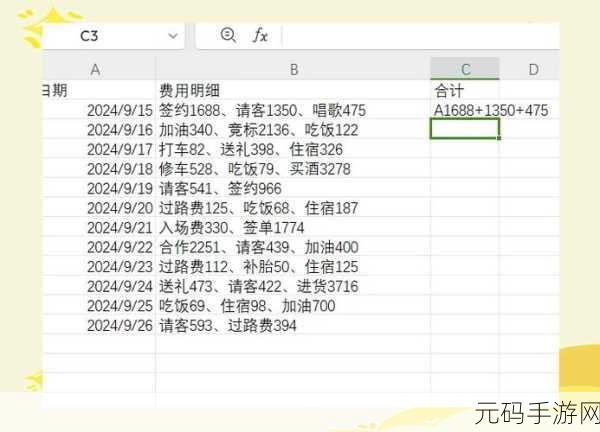Click cell 过路费112、补胎50、住宿125
This screenshot has width=600, height=432.
click(x=293, y=267)
